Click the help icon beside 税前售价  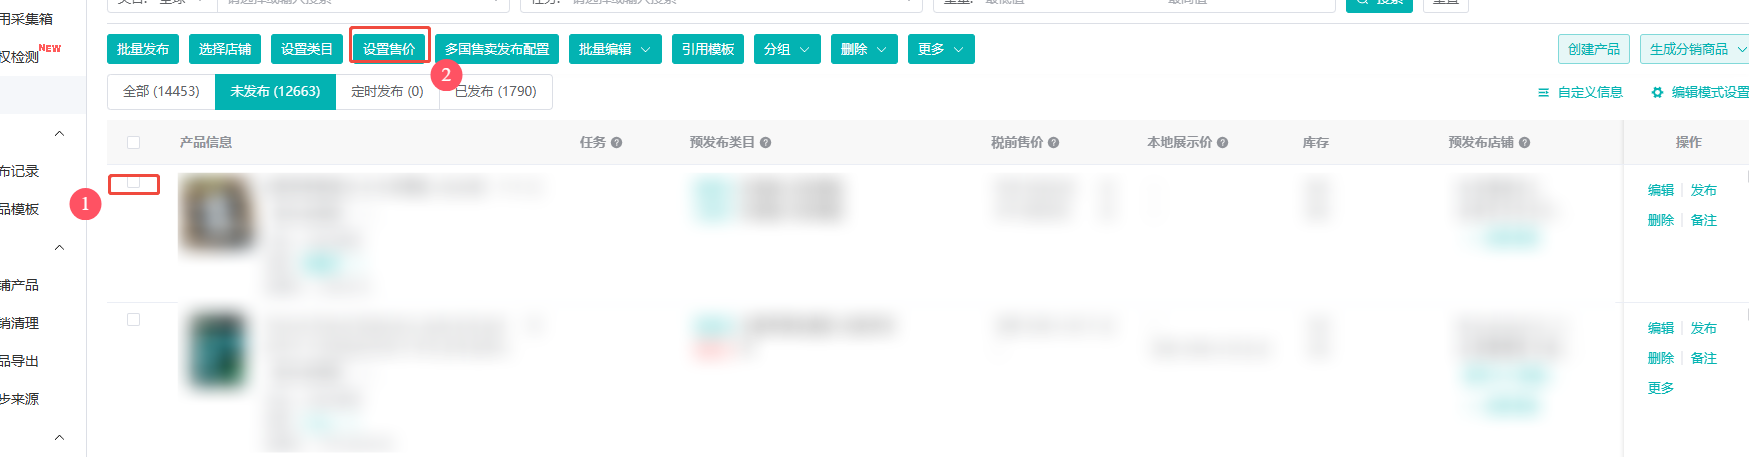[x=1054, y=143]
